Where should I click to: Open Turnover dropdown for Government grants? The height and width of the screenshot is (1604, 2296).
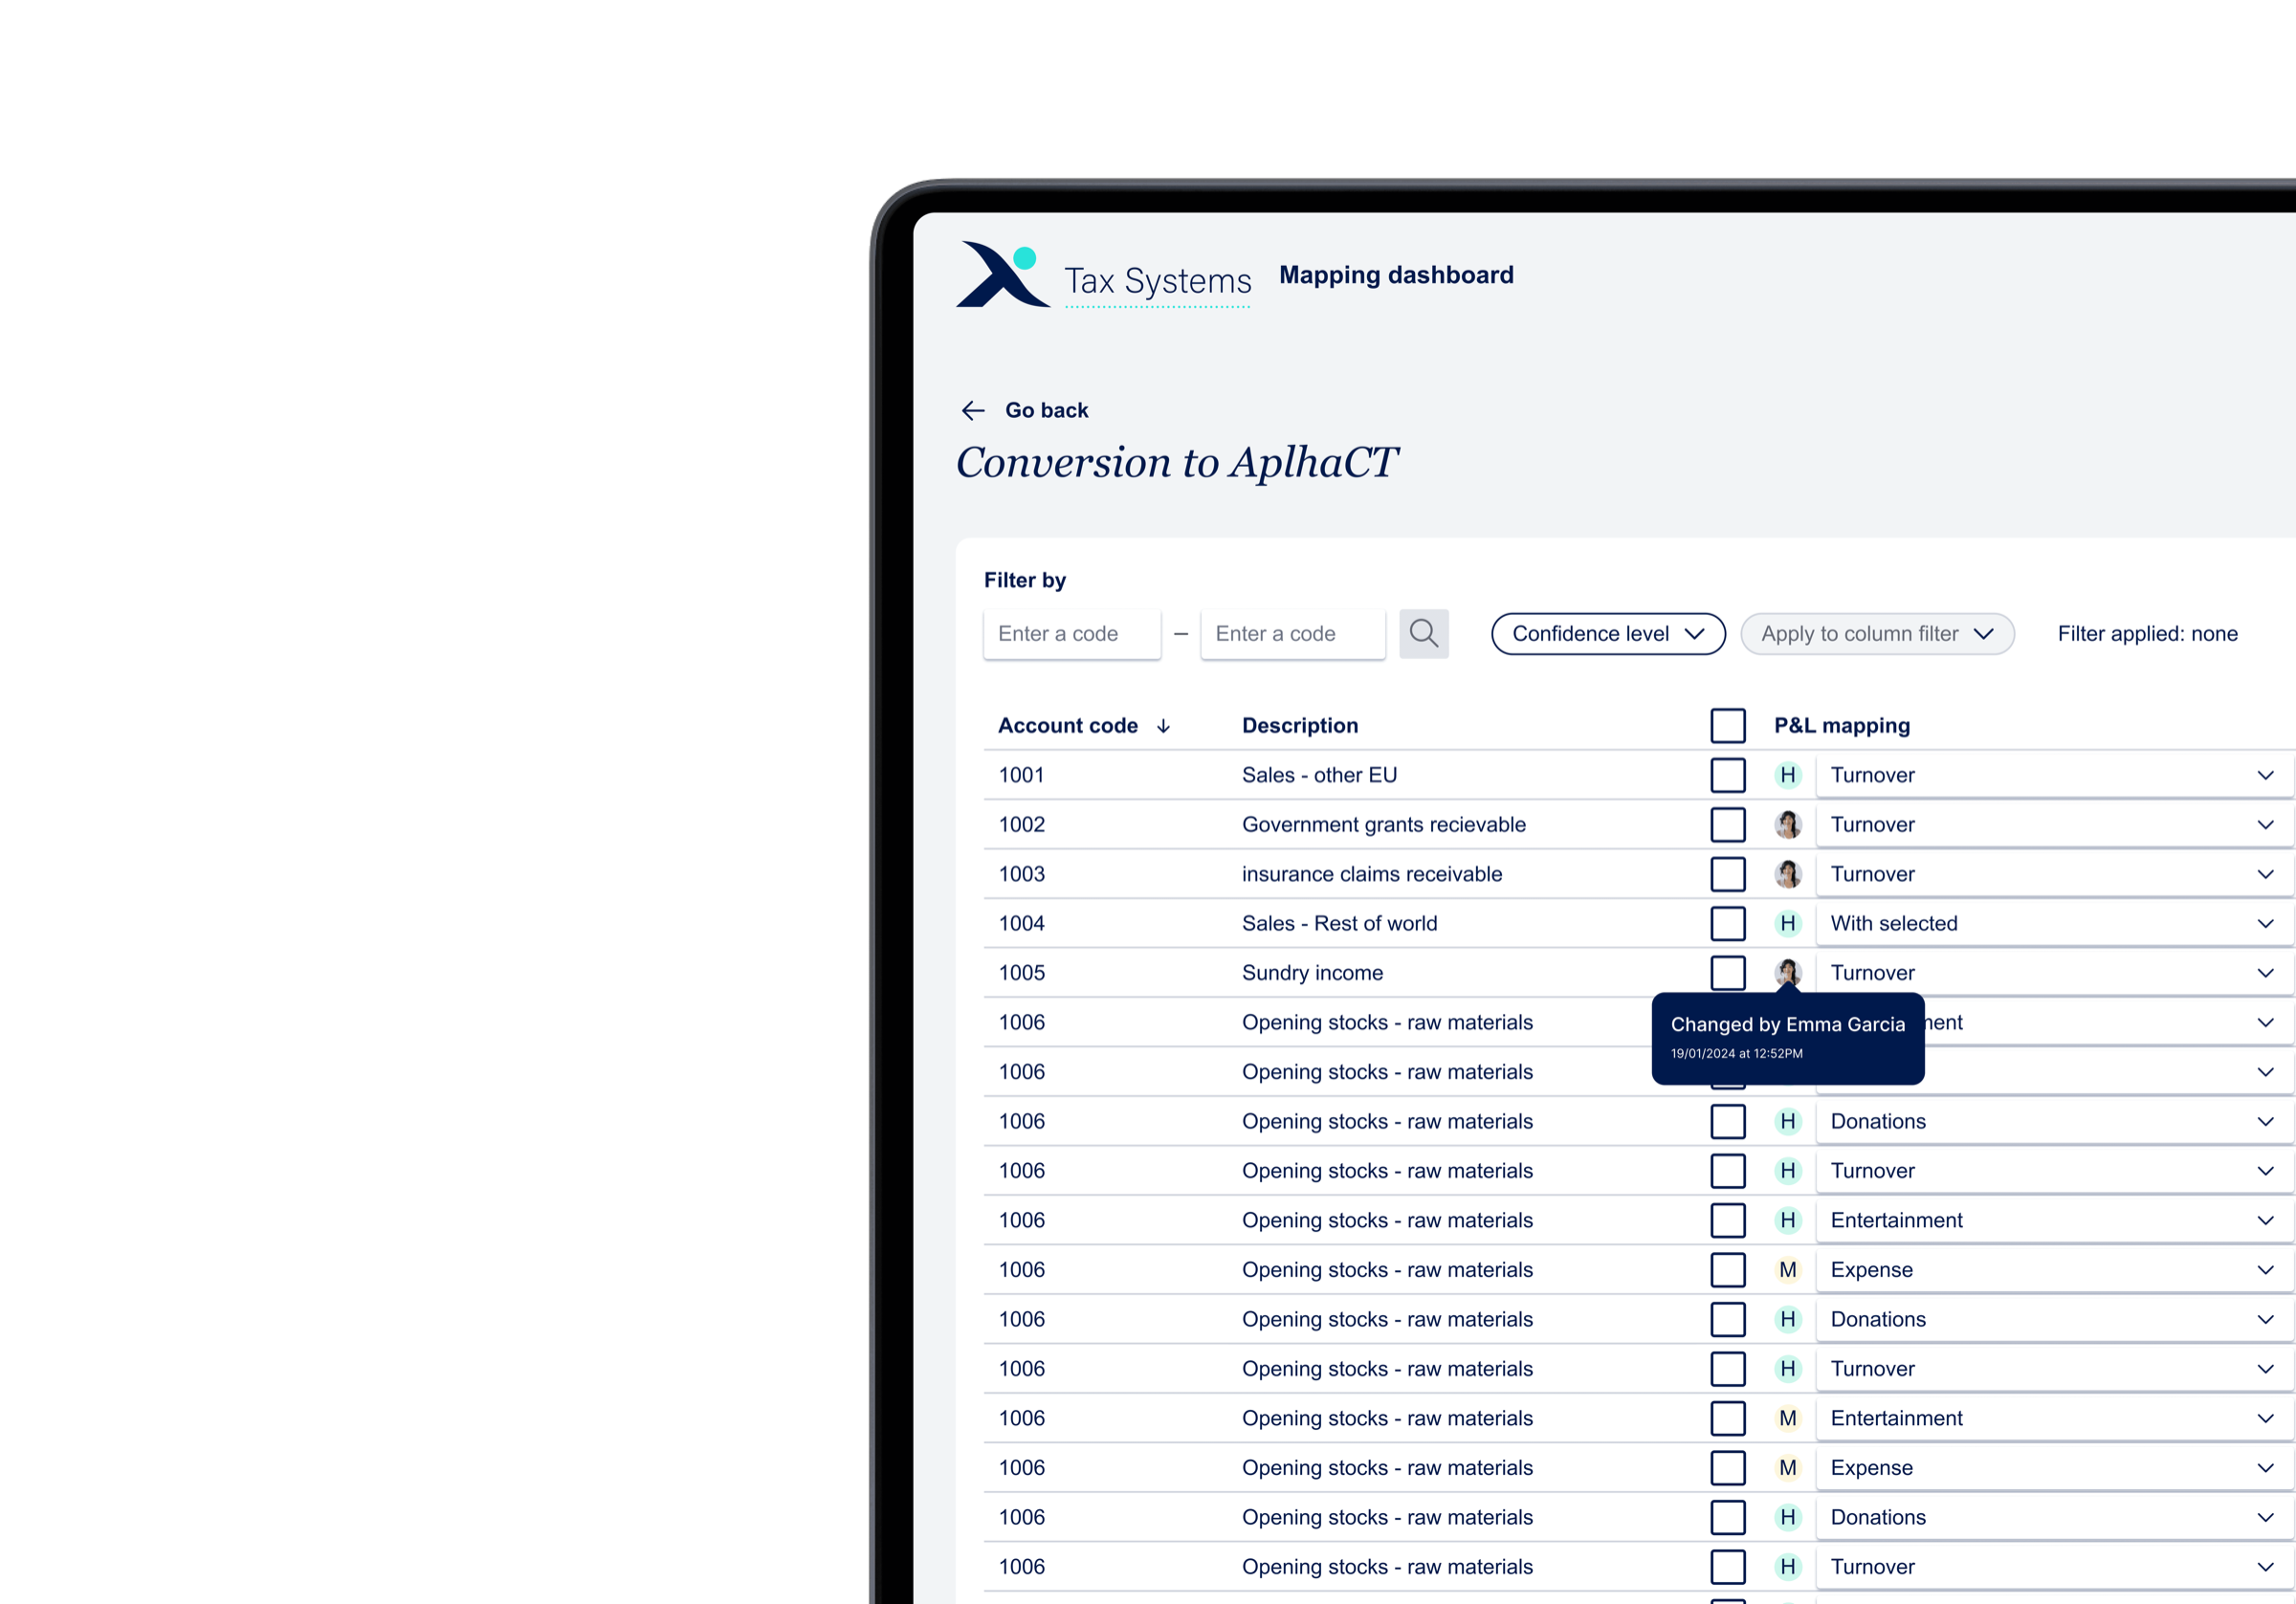coord(2054,824)
